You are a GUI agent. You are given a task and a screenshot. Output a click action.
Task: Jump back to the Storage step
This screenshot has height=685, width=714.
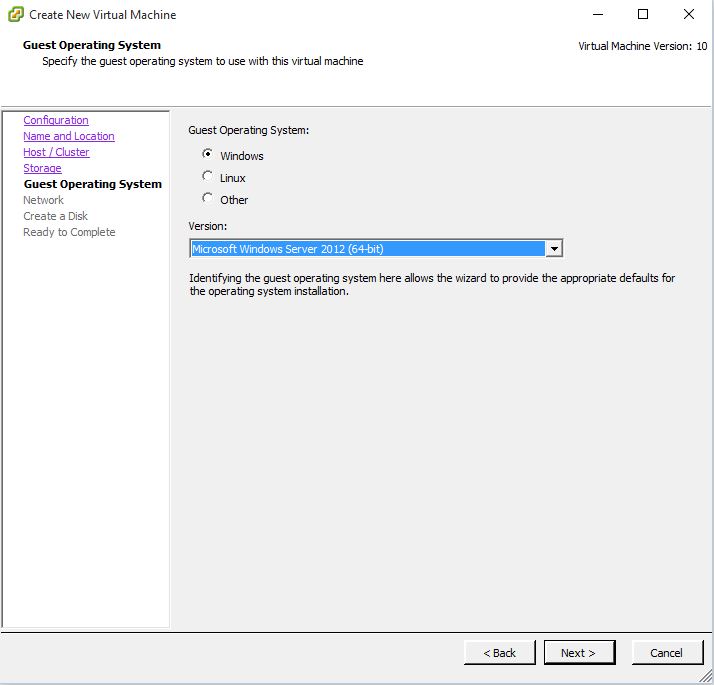point(42,168)
